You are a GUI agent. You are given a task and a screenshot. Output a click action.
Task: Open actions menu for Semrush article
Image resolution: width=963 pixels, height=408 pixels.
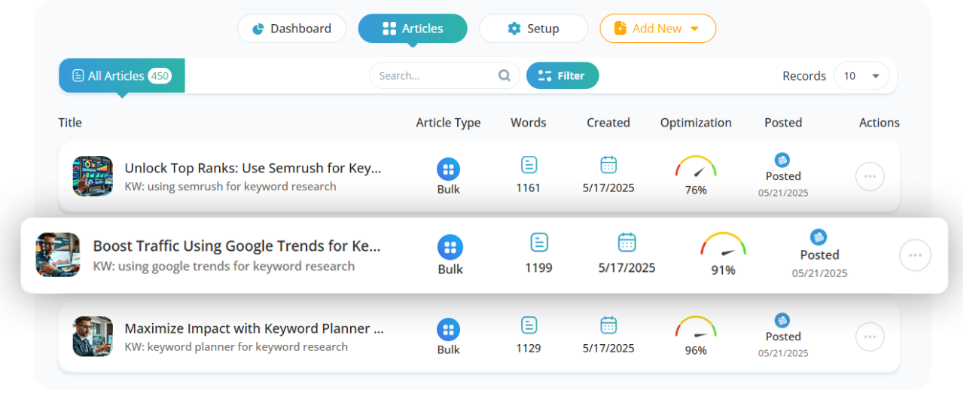coord(870,176)
